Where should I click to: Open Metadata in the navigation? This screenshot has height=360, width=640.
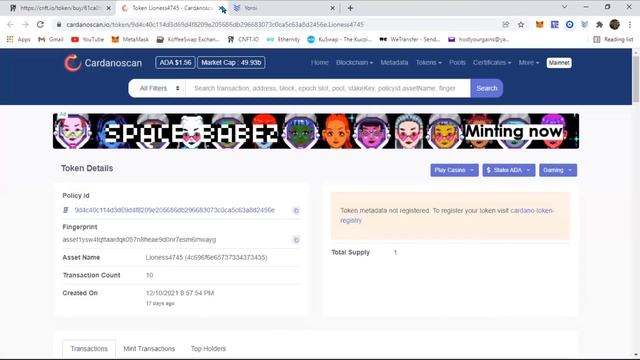click(x=394, y=62)
